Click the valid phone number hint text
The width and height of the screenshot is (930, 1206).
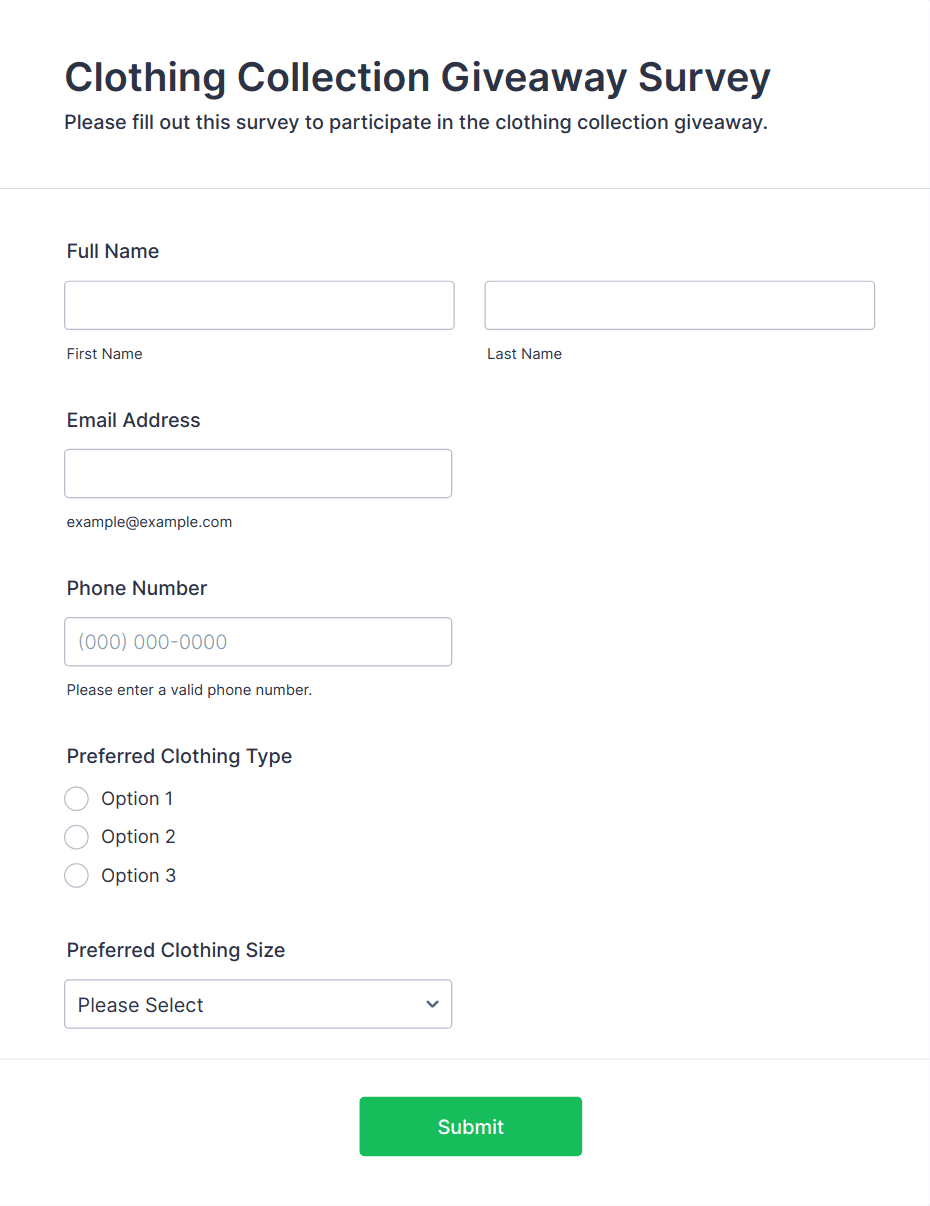coord(189,690)
